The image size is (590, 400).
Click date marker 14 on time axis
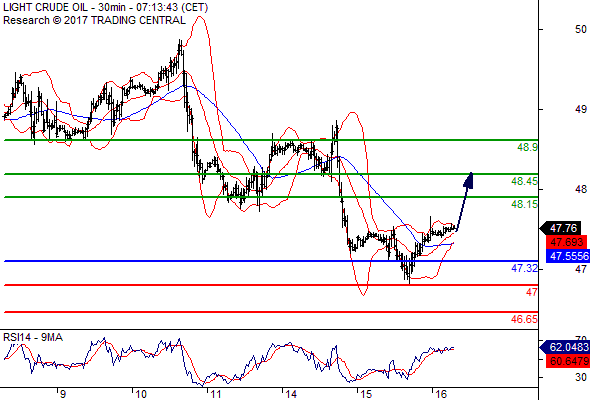point(290,394)
